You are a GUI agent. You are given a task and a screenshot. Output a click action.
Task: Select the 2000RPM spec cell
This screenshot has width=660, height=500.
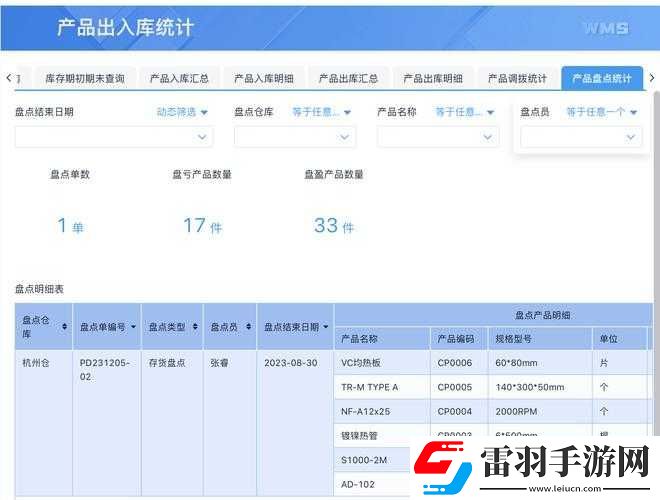(x=540, y=412)
